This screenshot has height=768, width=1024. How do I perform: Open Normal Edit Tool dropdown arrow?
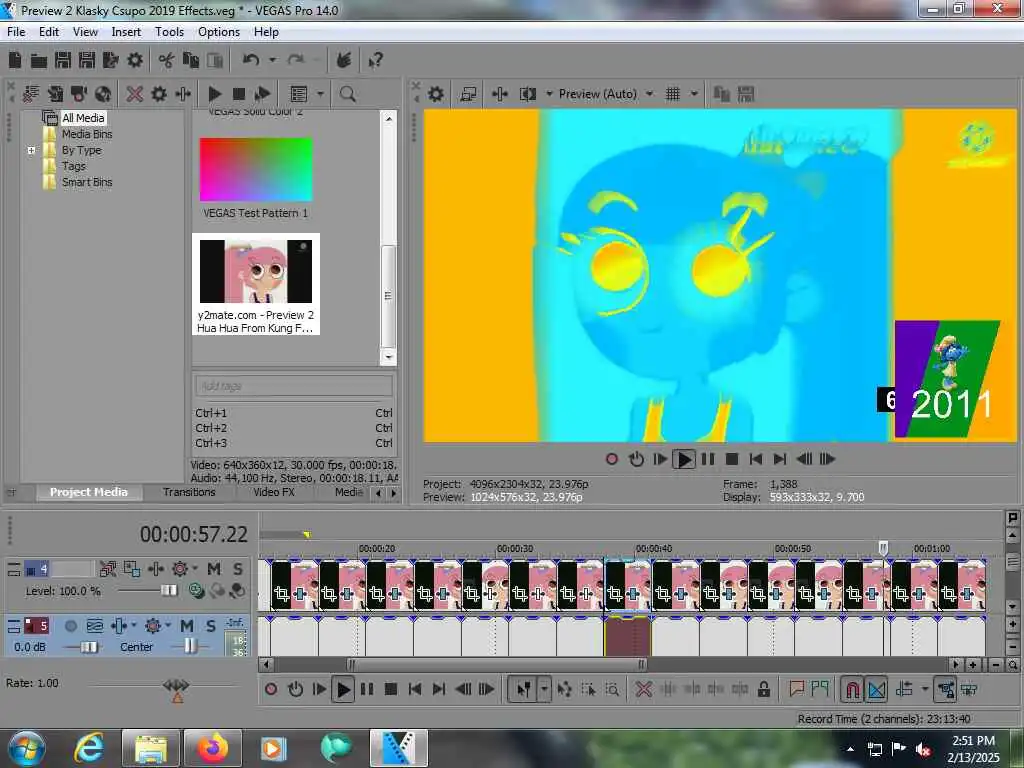click(543, 689)
